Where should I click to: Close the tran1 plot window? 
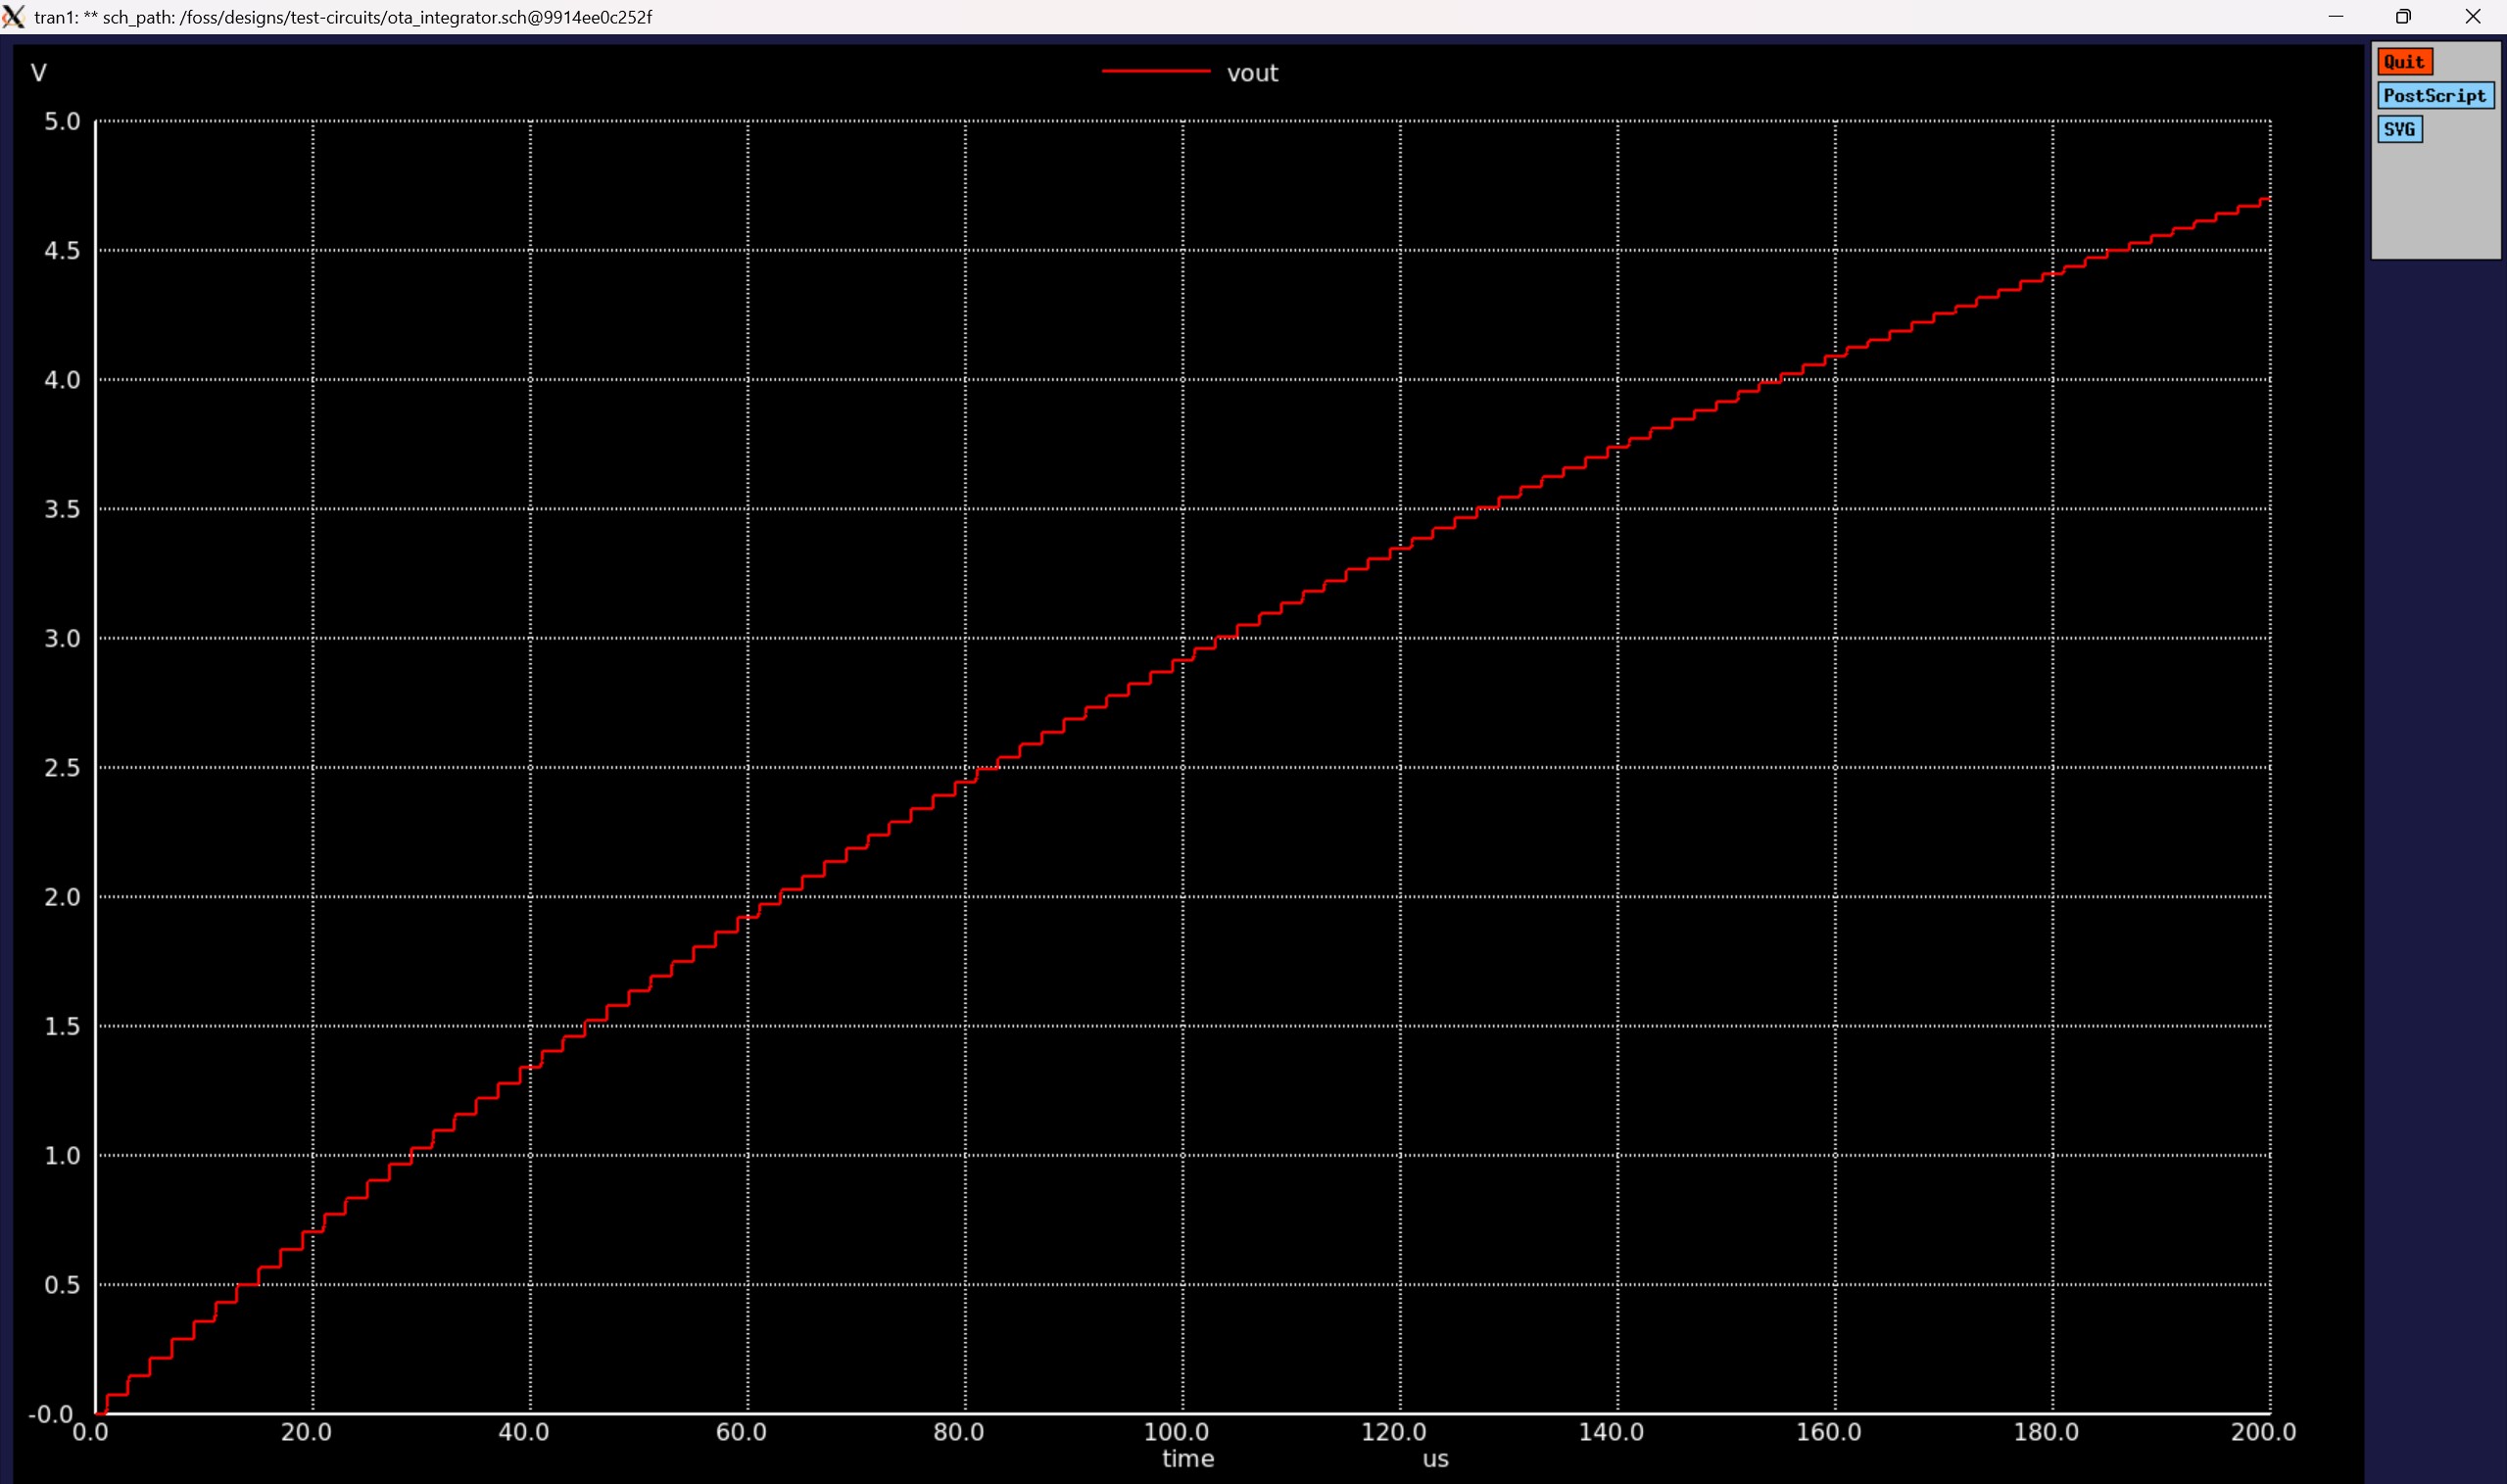click(2472, 17)
